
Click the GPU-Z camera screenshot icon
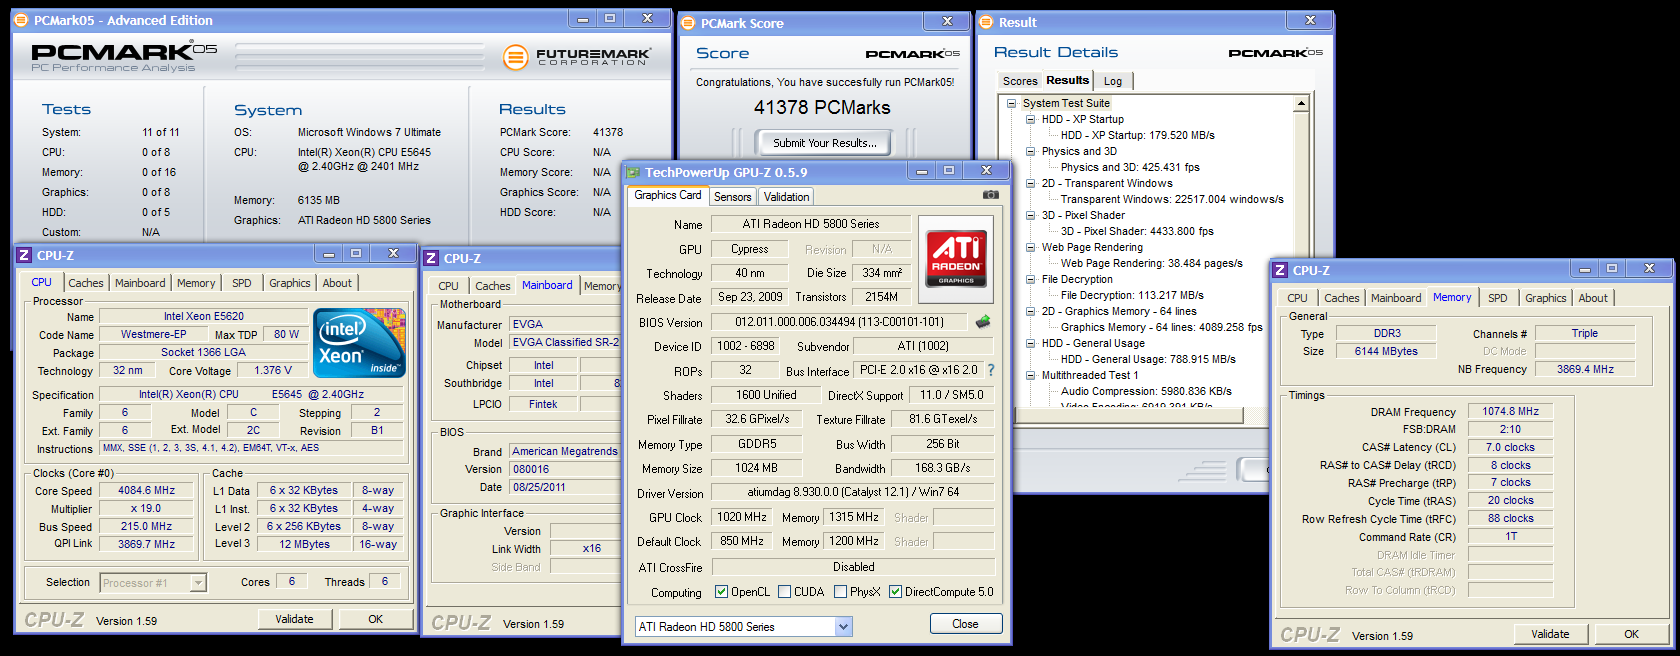tap(990, 195)
